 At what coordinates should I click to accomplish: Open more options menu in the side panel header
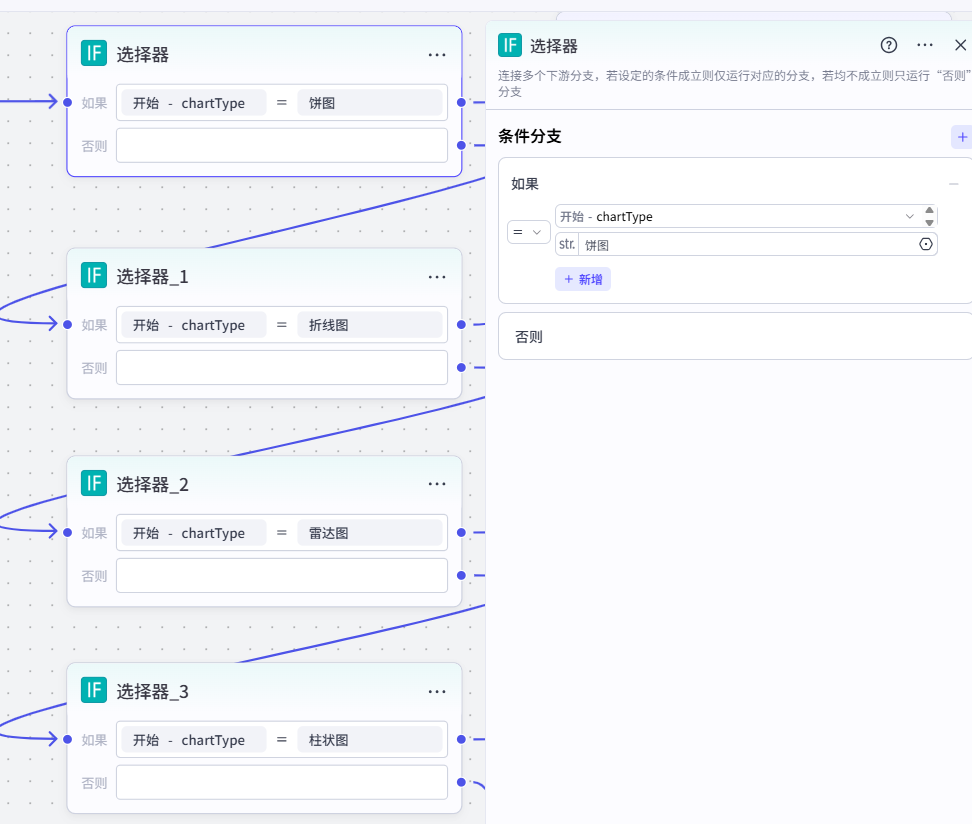pyautogui.click(x=925, y=45)
